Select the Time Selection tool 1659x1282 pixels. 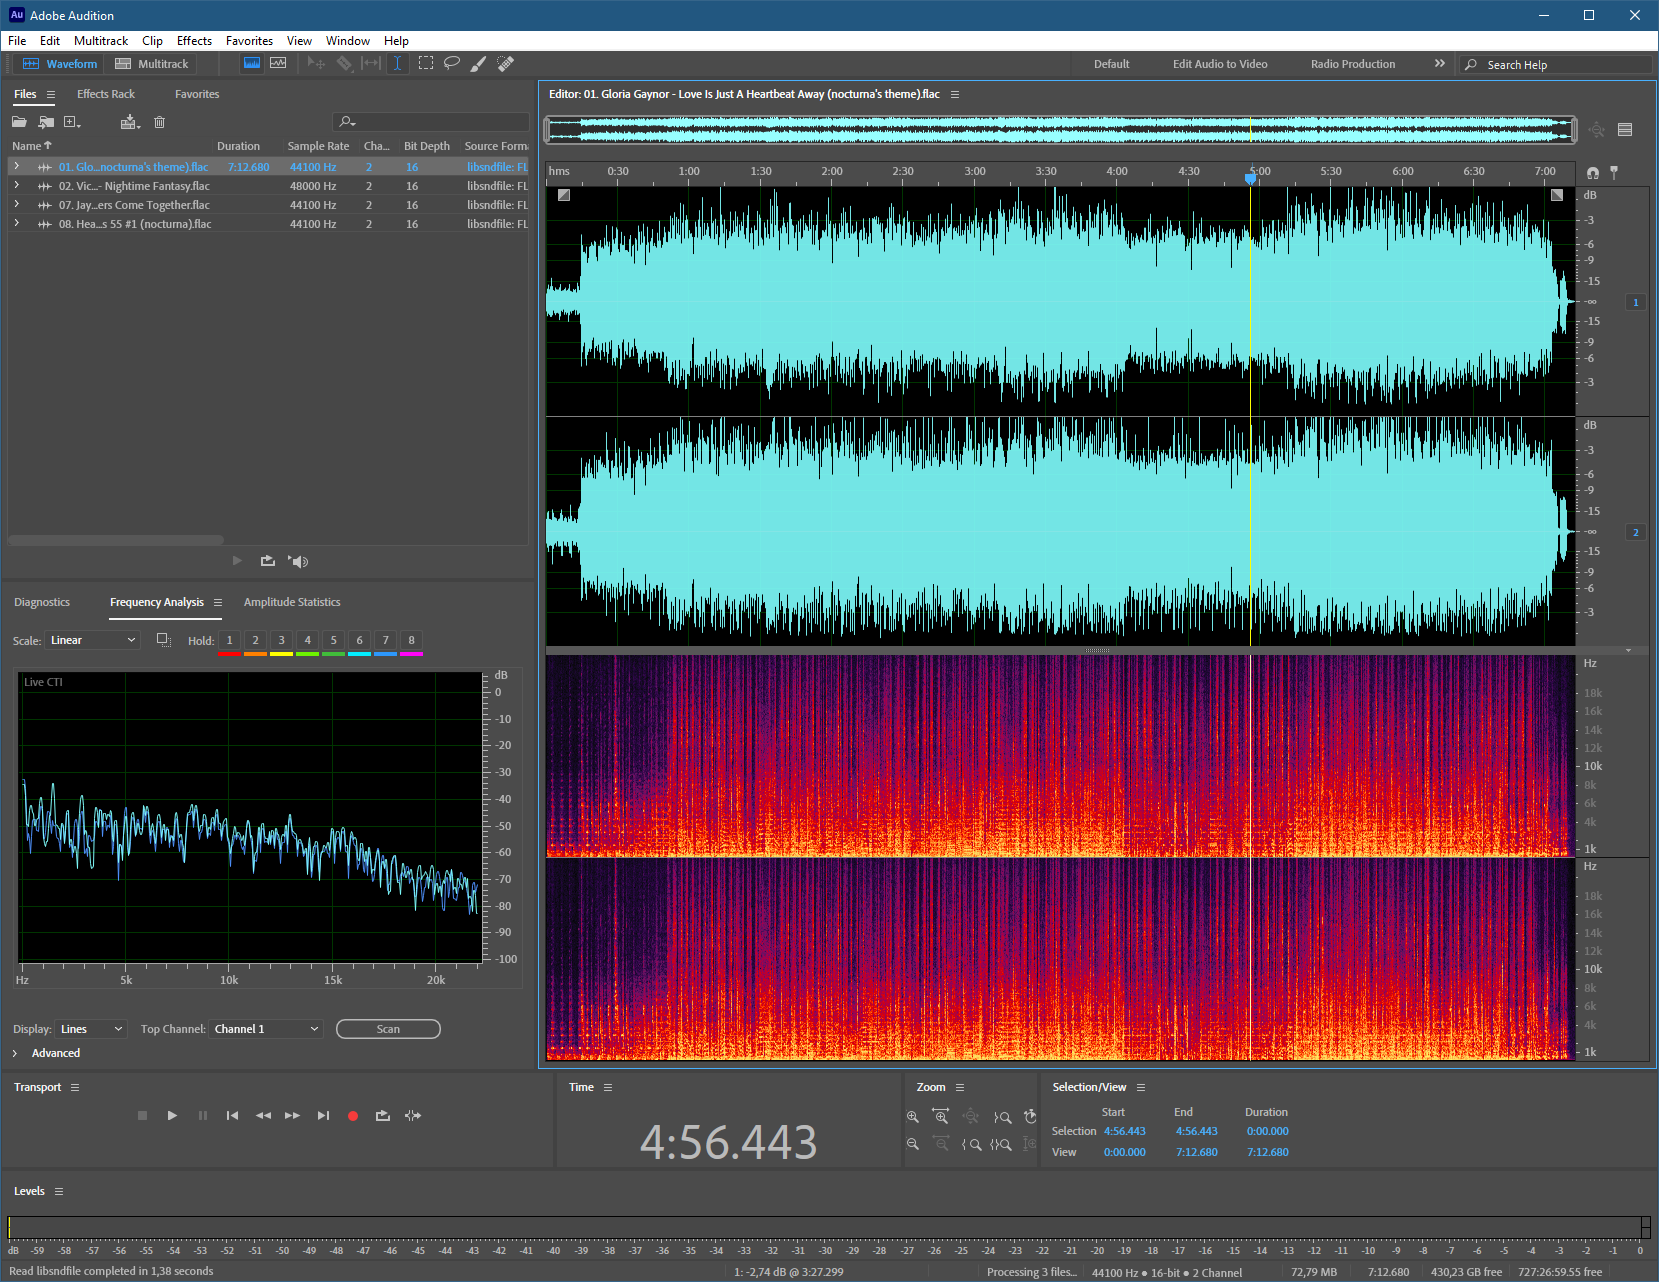397,63
